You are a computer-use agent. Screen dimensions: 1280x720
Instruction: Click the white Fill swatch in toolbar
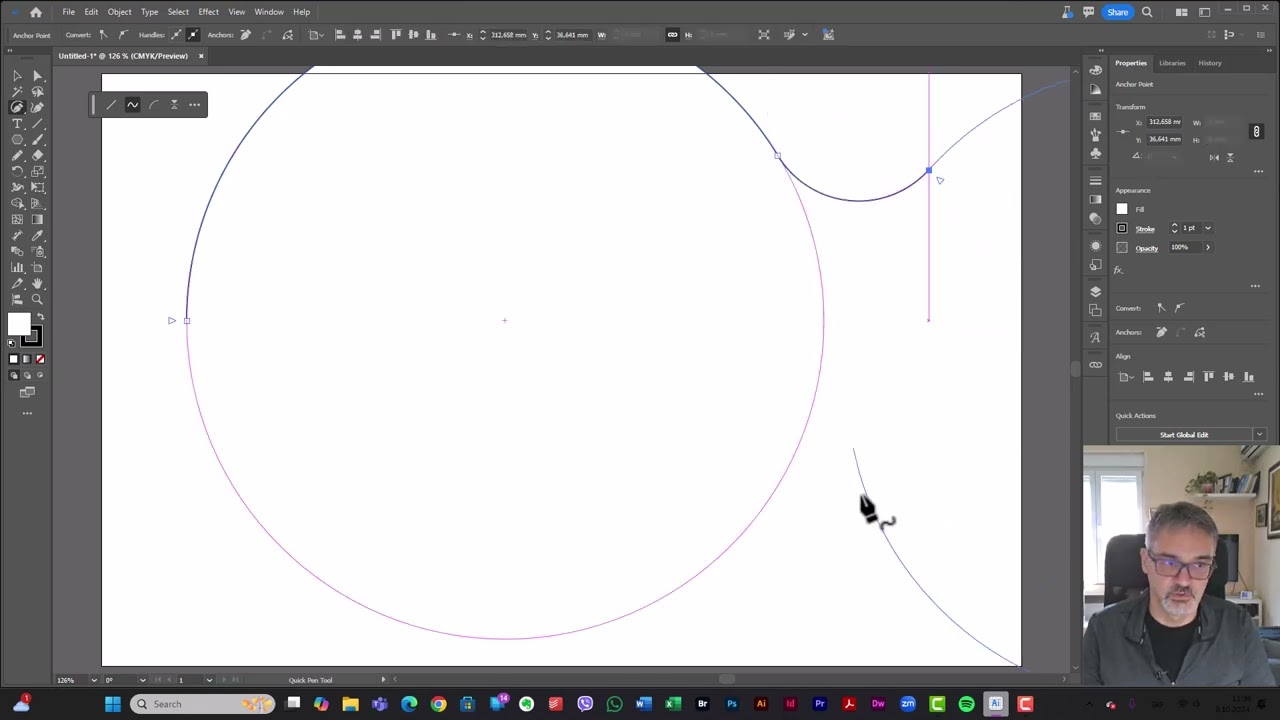pyautogui.click(x=20, y=323)
